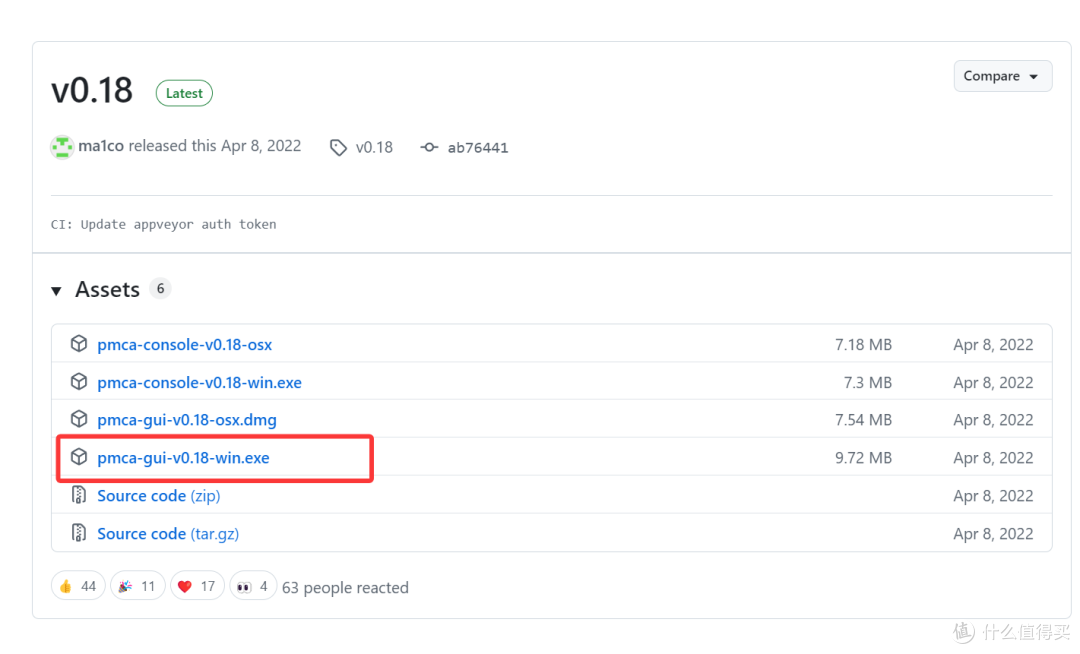Click the commit icon beside ab76441

point(429,147)
